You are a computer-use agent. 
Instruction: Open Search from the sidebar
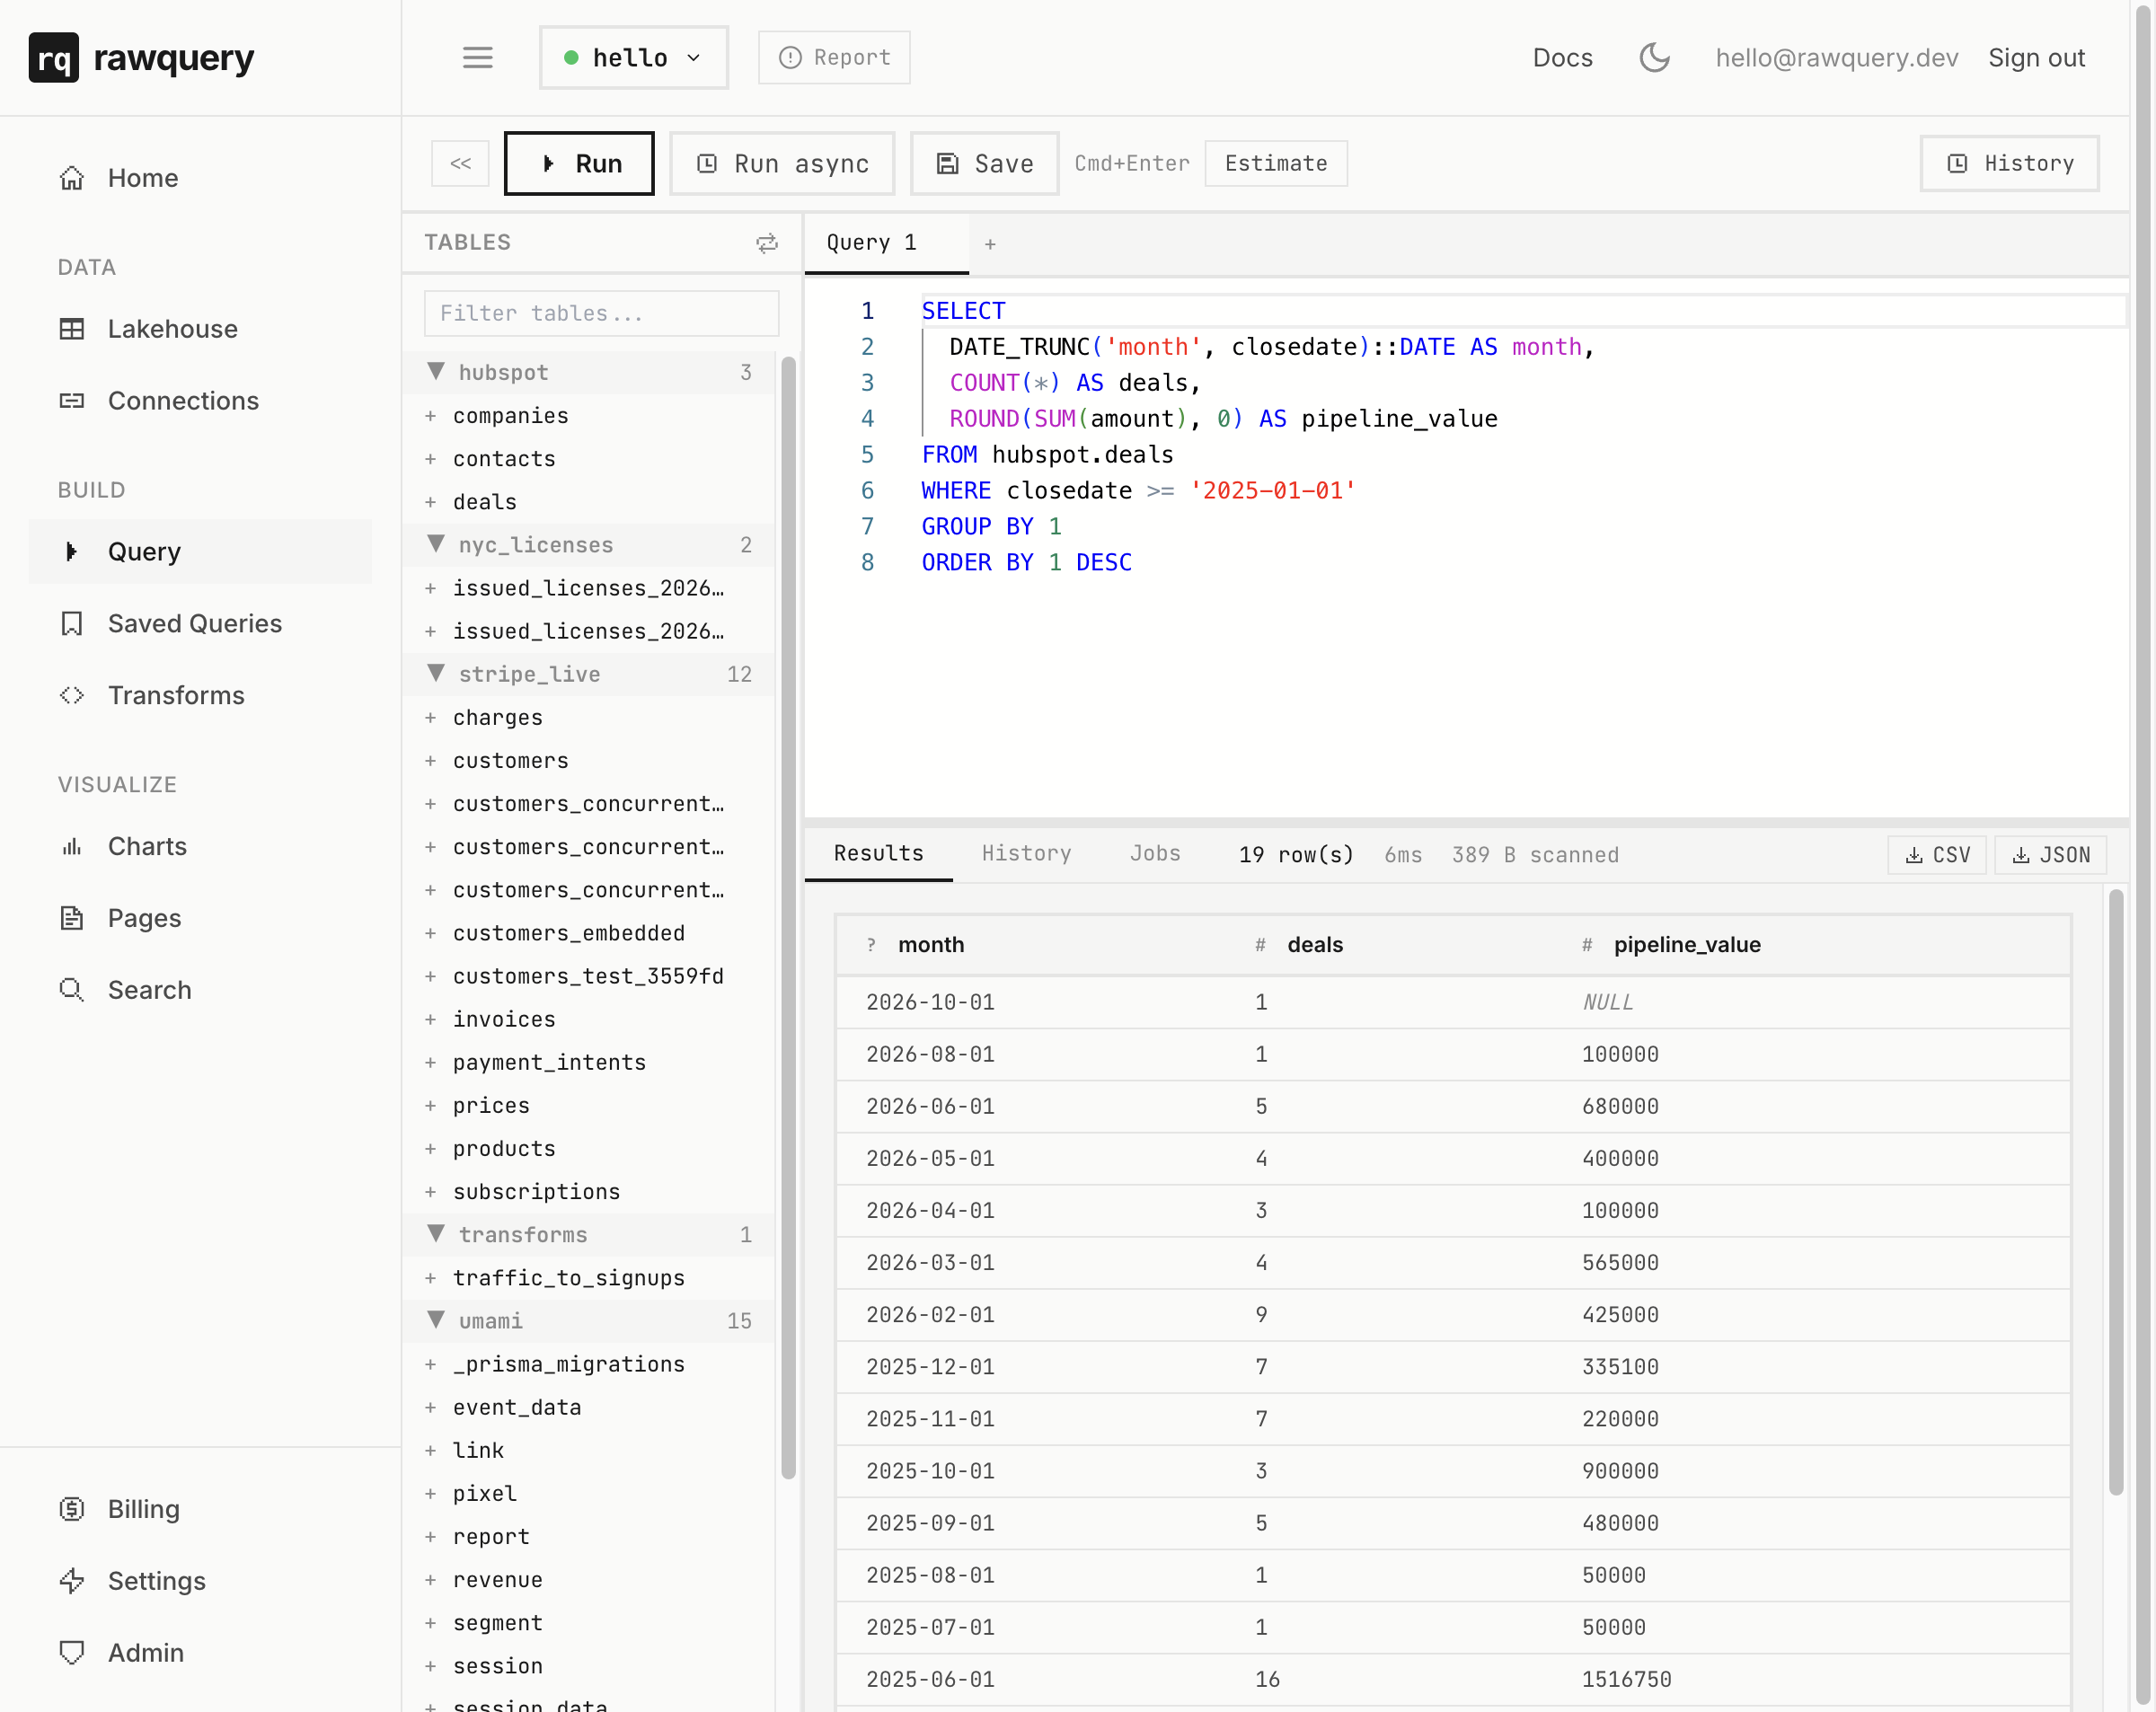[150, 989]
